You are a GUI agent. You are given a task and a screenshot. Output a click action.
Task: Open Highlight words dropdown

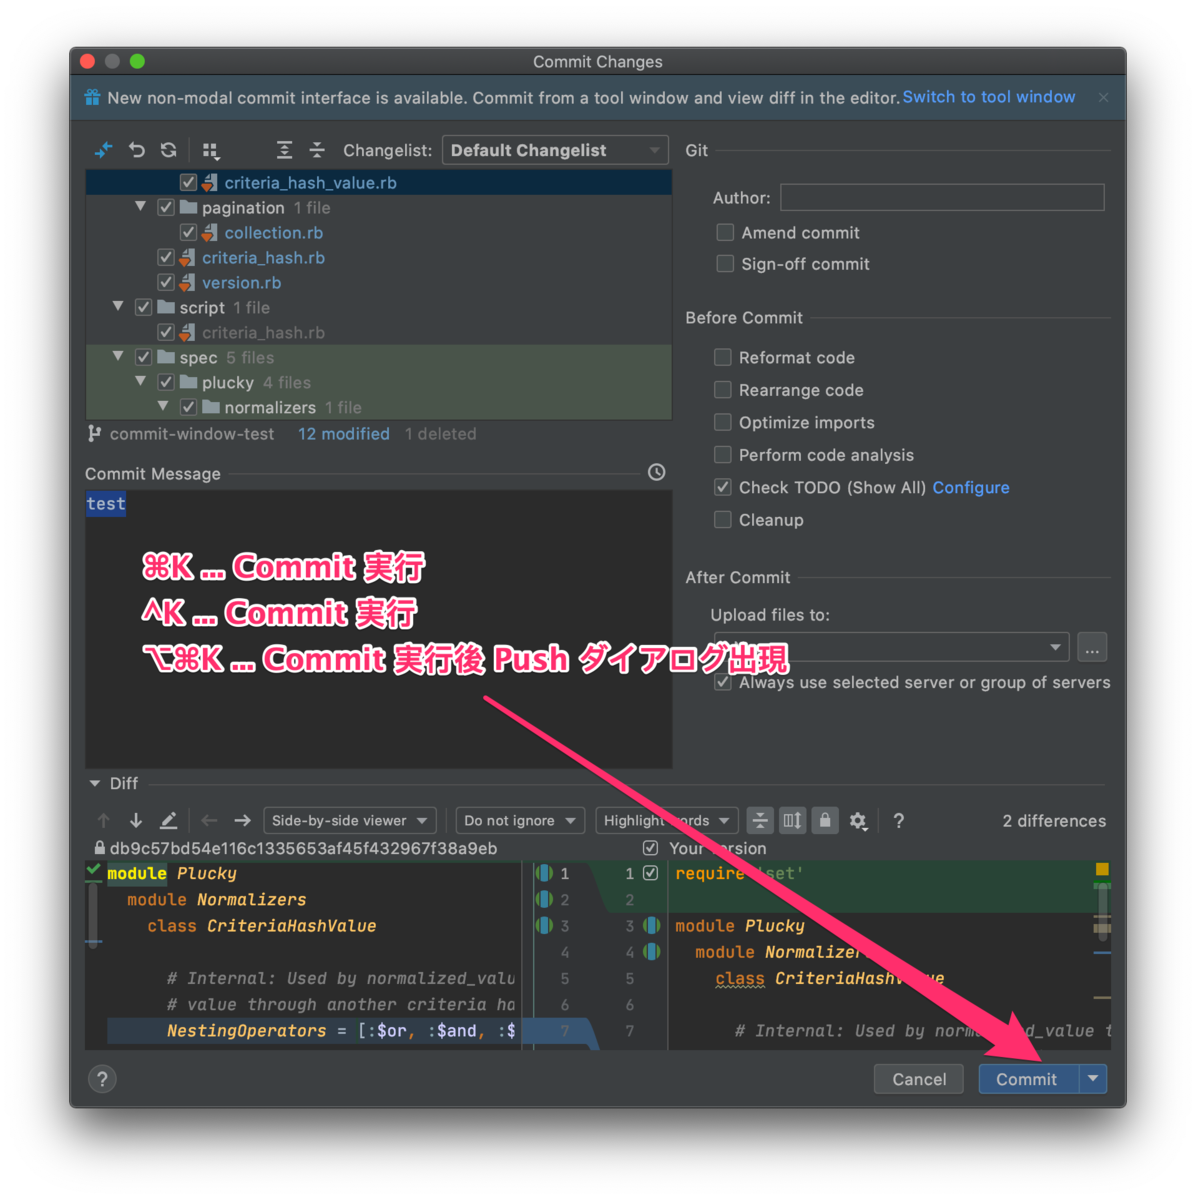click(x=667, y=820)
